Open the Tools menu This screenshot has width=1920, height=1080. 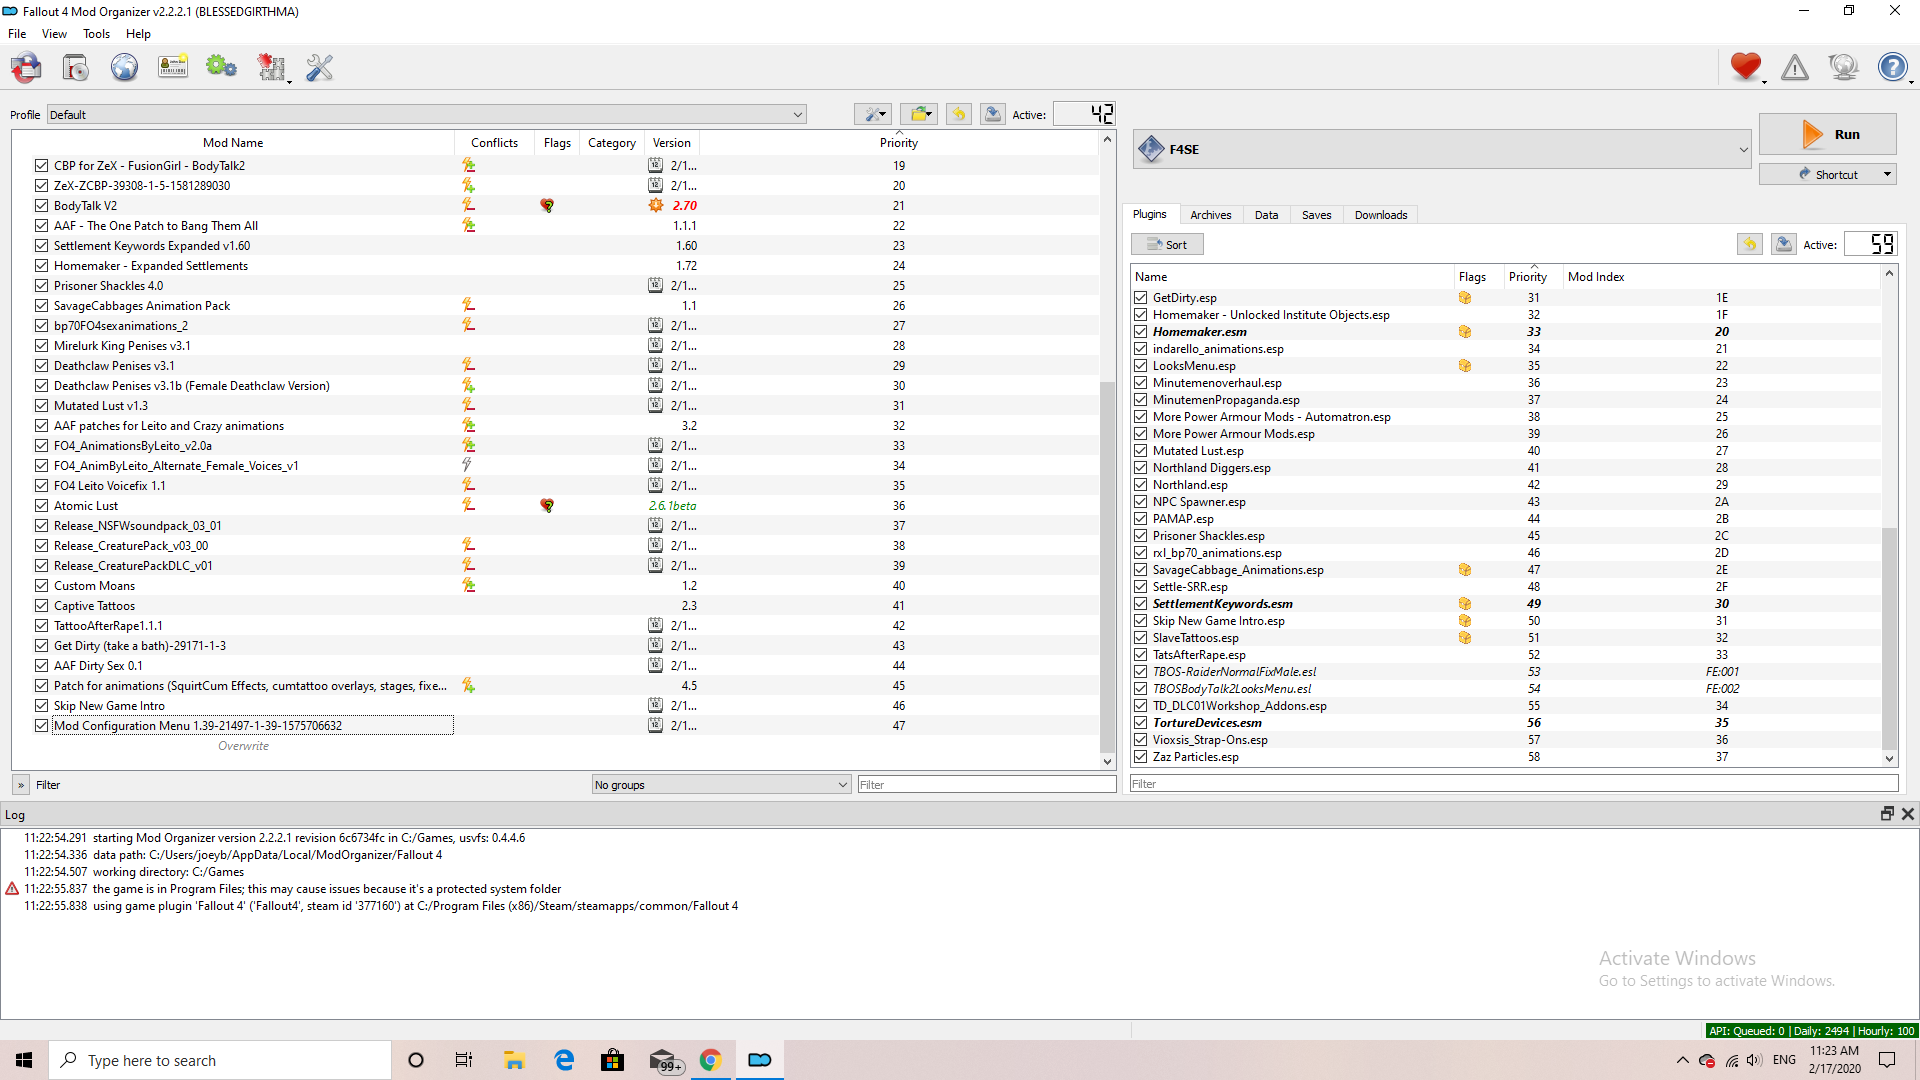[x=97, y=34]
